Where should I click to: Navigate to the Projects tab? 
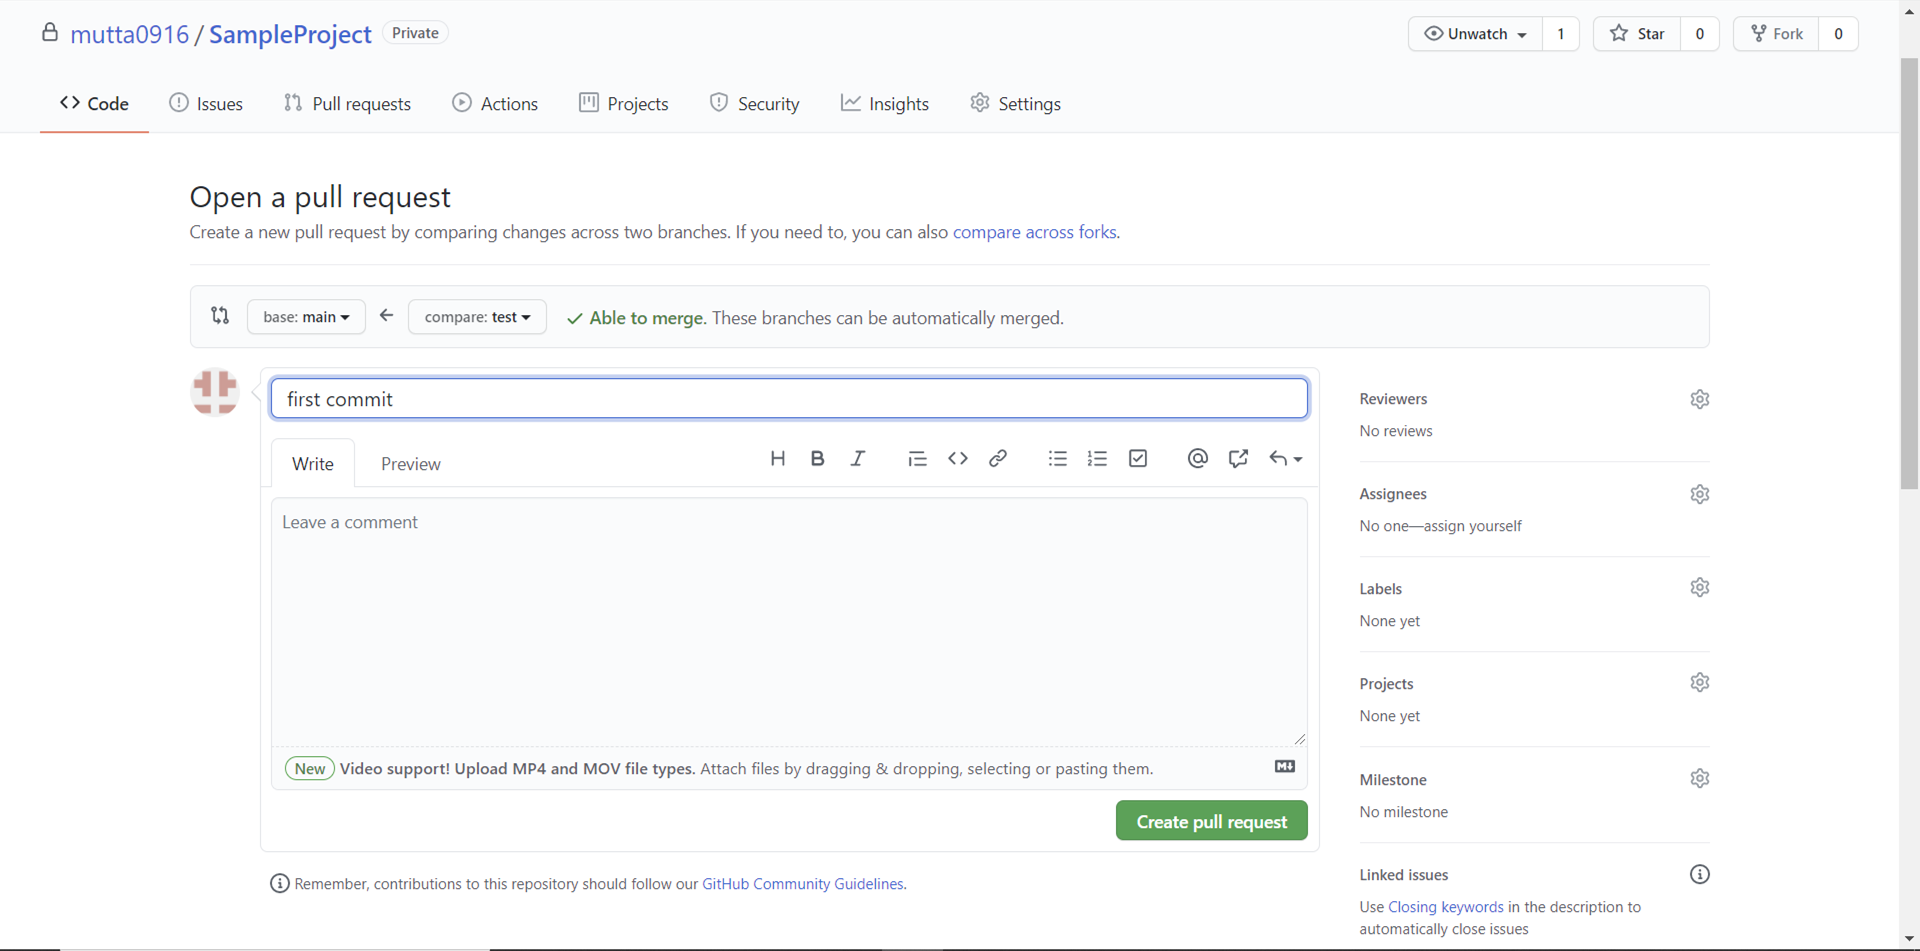624,103
